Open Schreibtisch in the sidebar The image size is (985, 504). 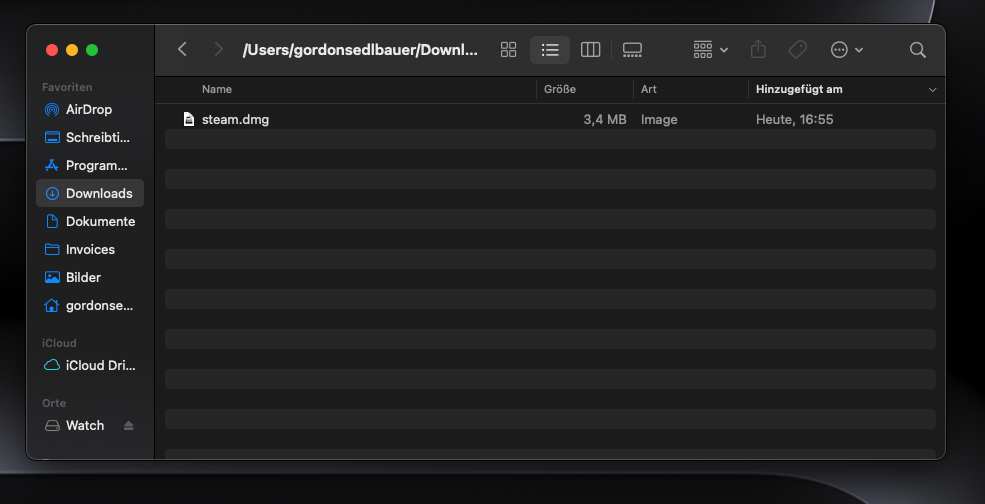point(90,138)
